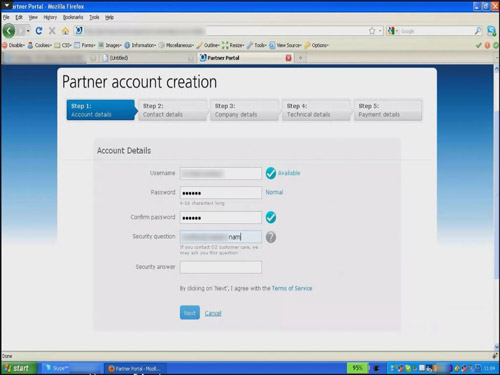Open Information developer toolbar menu
This screenshot has height=375, width=500.
tap(140, 45)
